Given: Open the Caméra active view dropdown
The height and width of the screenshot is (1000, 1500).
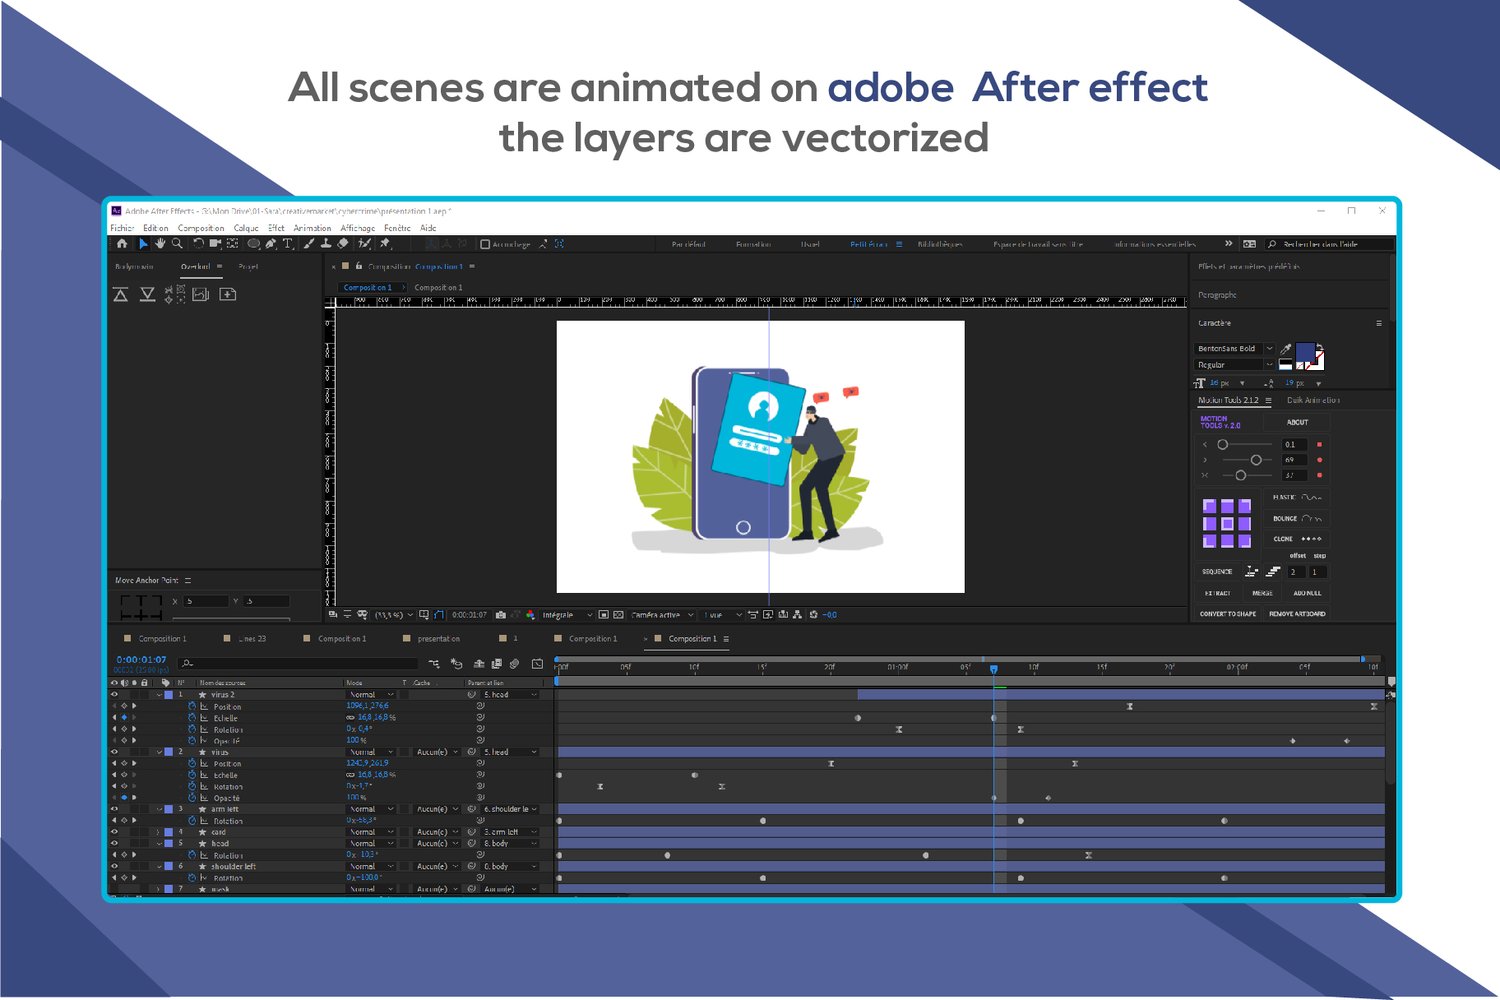Looking at the screenshot, I should pyautogui.click(x=662, y=615).
